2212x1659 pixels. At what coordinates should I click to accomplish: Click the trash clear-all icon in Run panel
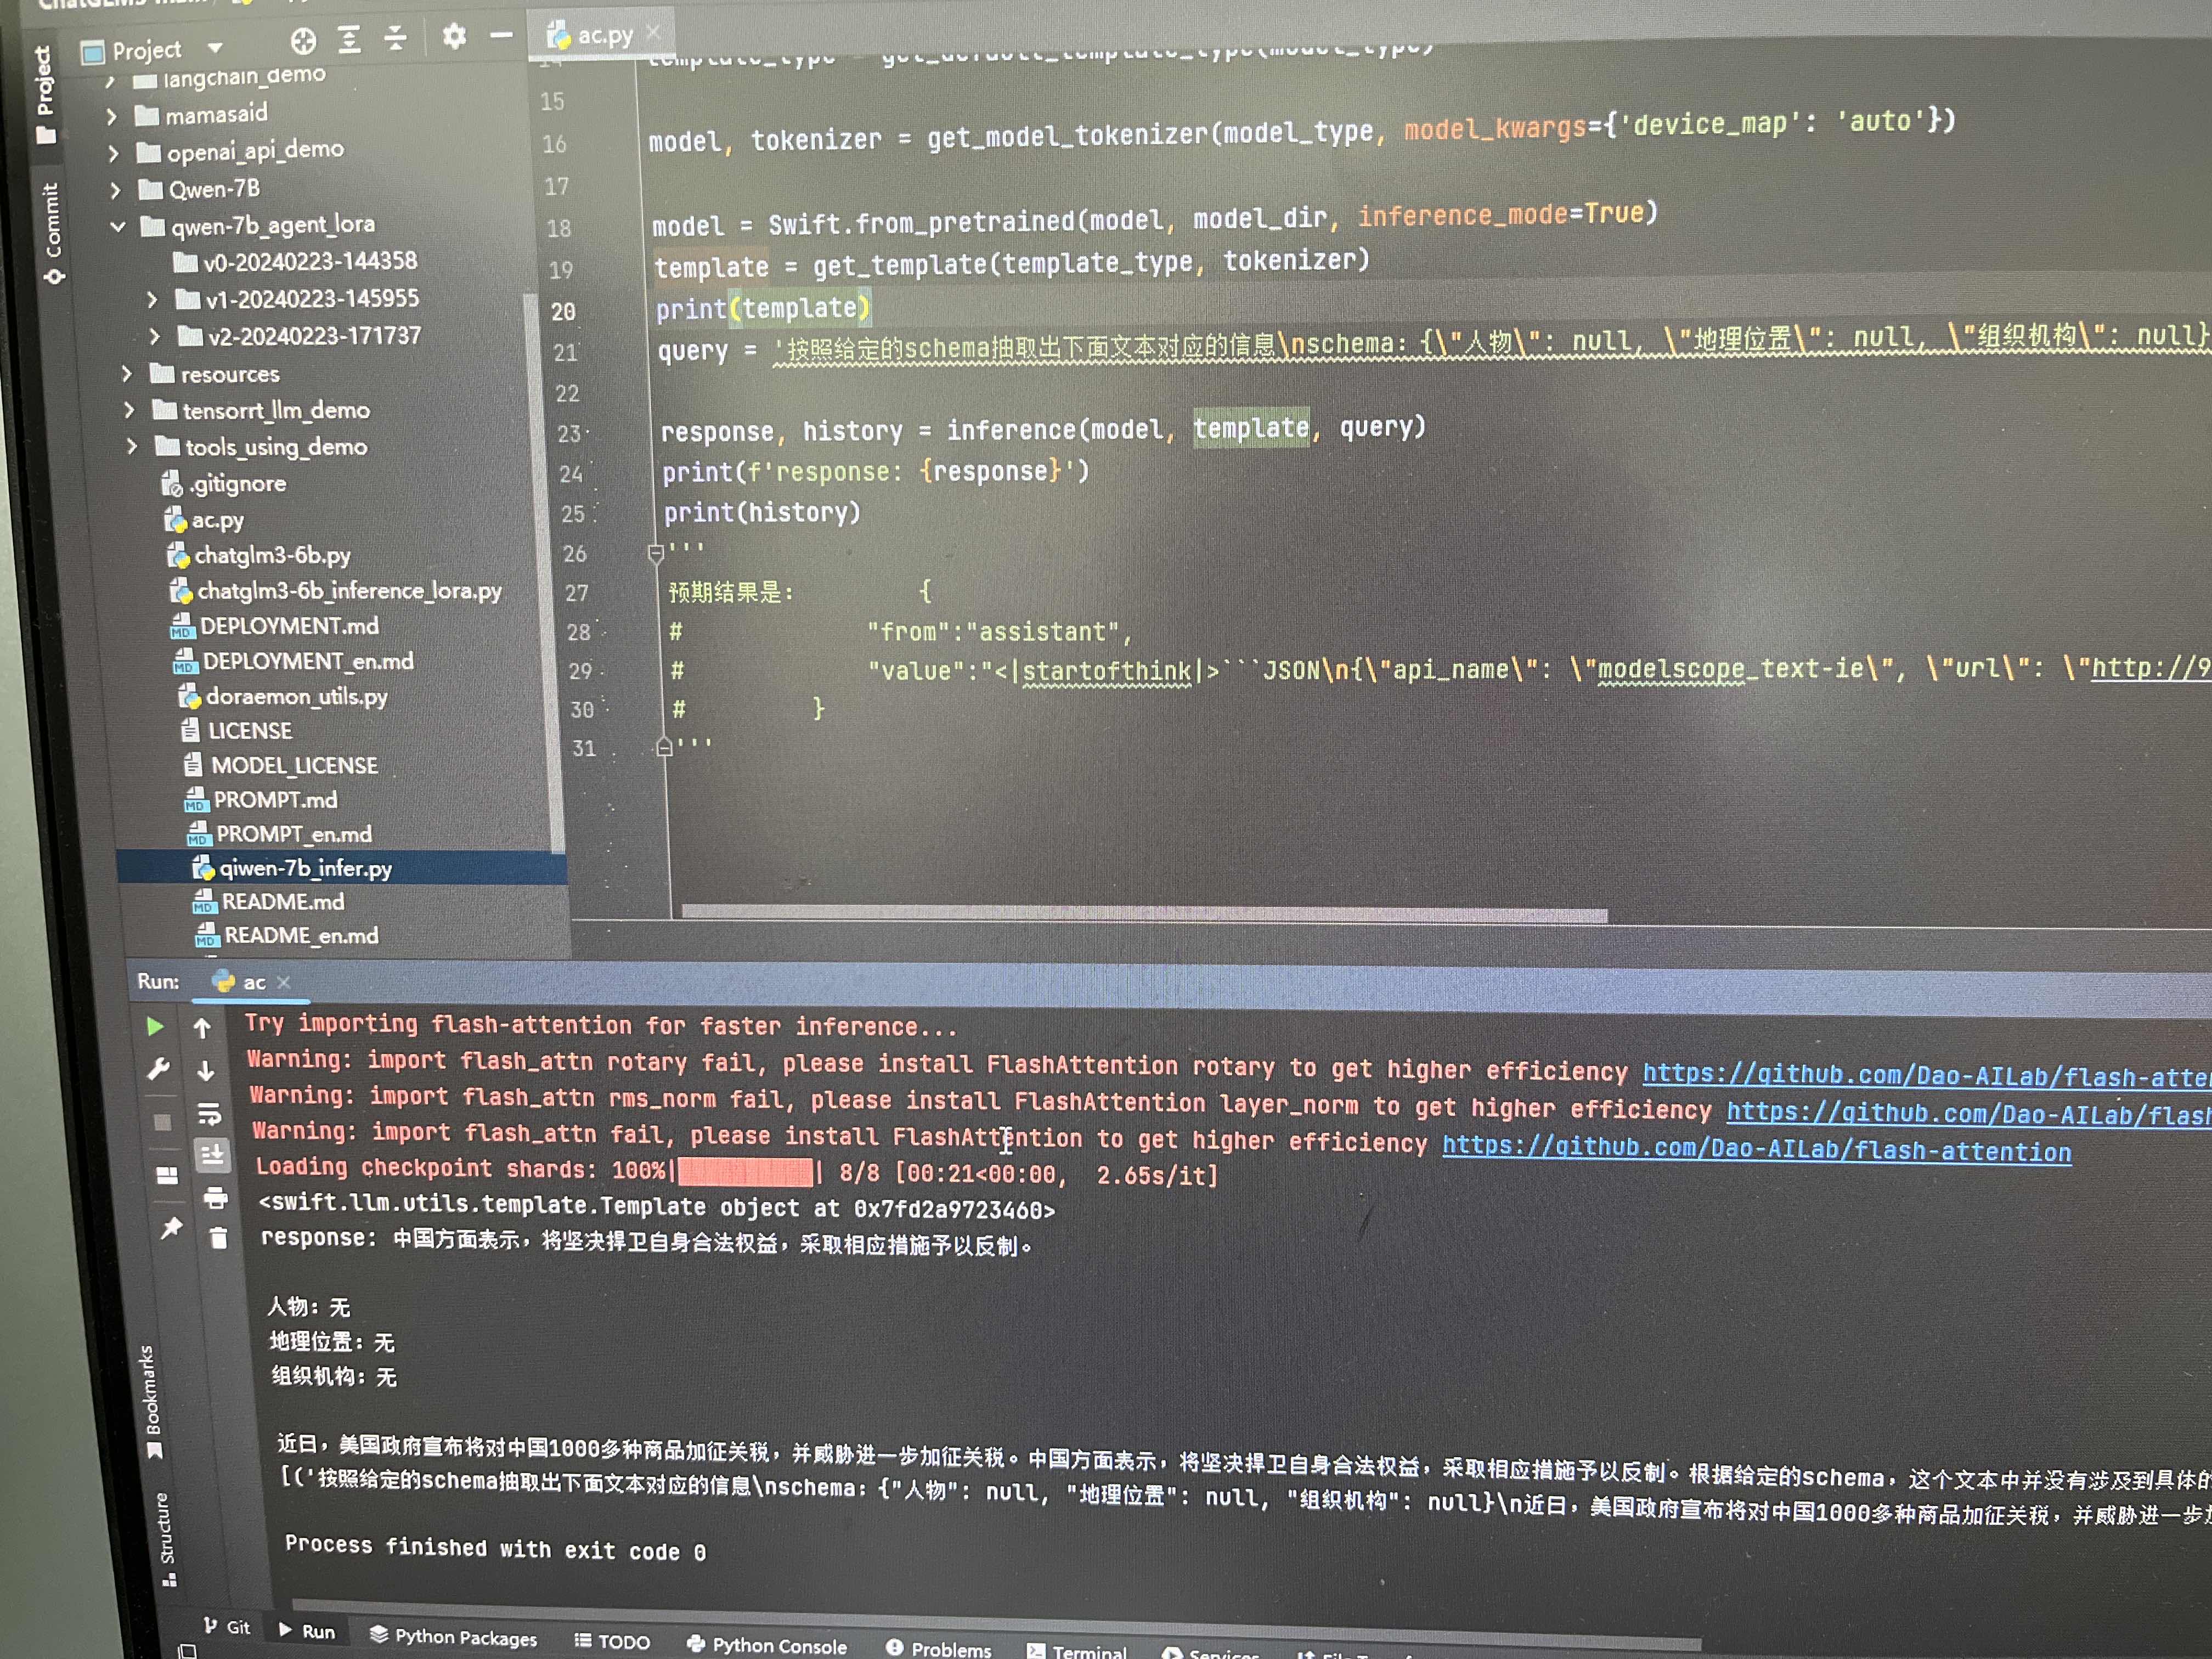point(218,1238)
